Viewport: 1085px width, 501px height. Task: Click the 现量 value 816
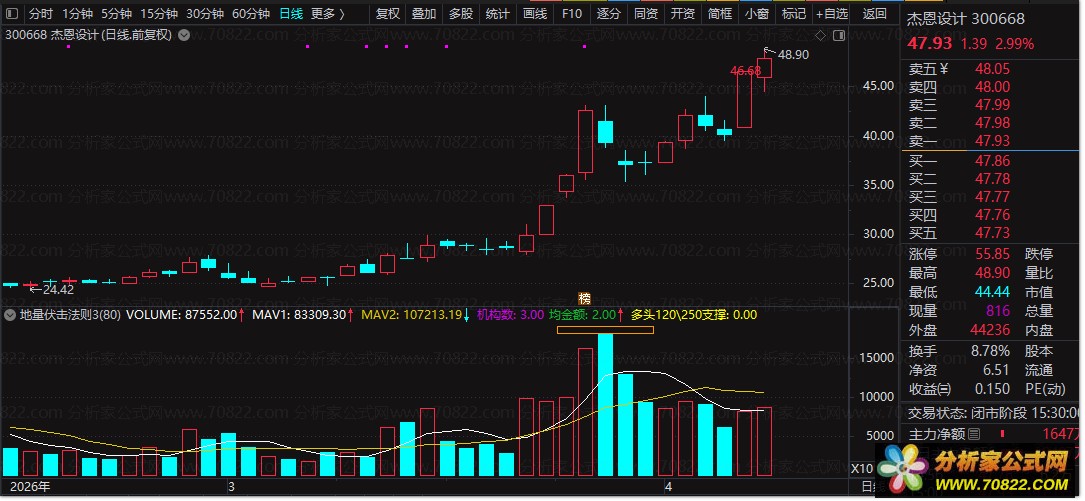998,311
